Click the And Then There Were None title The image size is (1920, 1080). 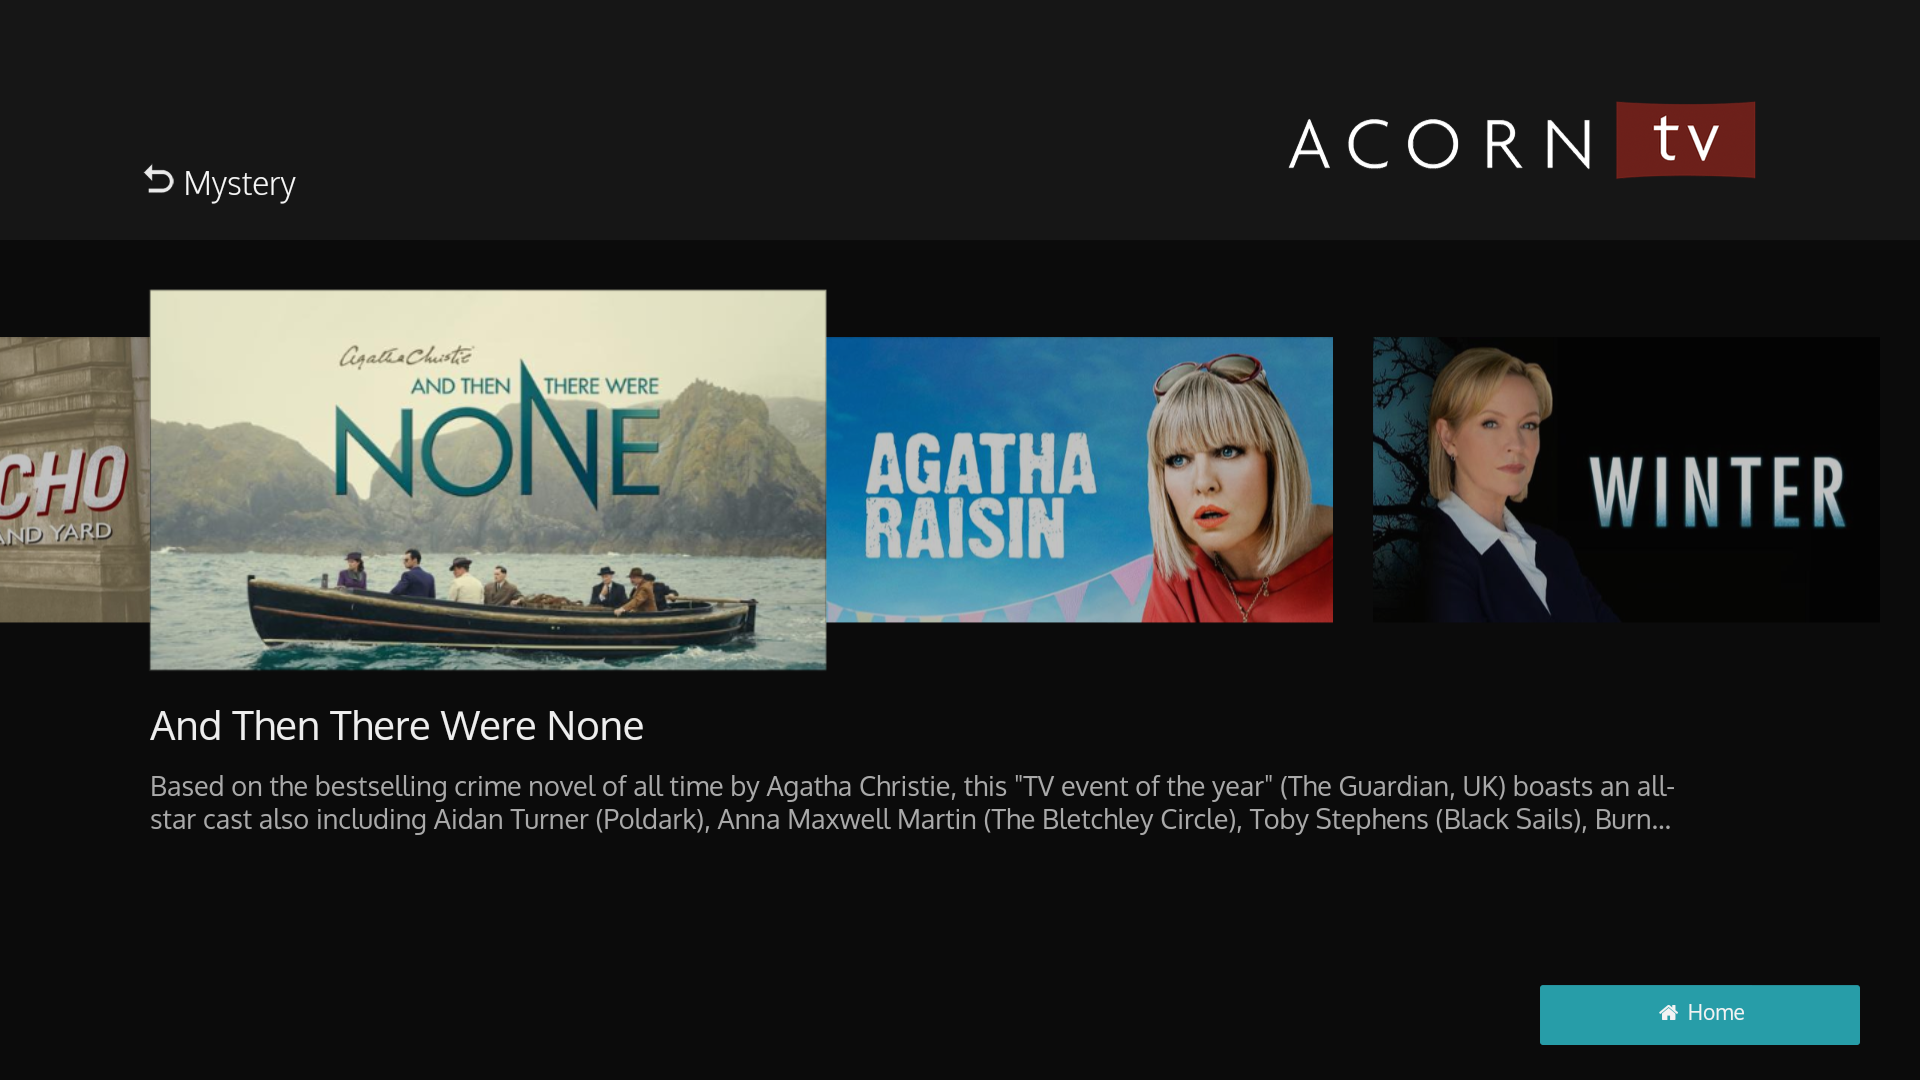point(397,726)
